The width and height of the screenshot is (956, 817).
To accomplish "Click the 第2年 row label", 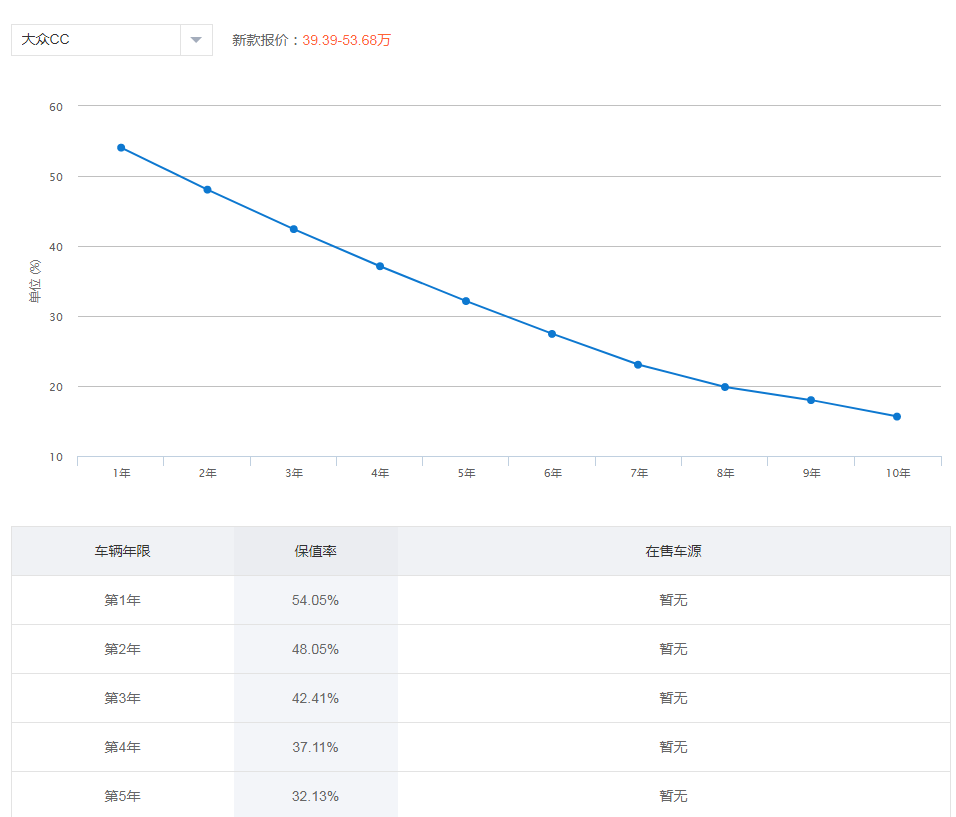I will point(123,649).
